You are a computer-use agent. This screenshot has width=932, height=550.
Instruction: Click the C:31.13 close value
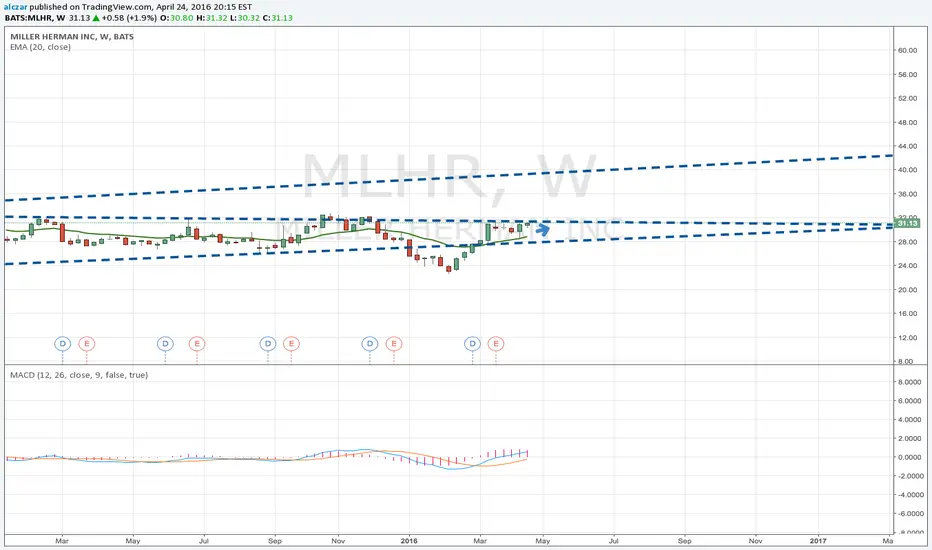pyautogui.click(x=278, y=18)
